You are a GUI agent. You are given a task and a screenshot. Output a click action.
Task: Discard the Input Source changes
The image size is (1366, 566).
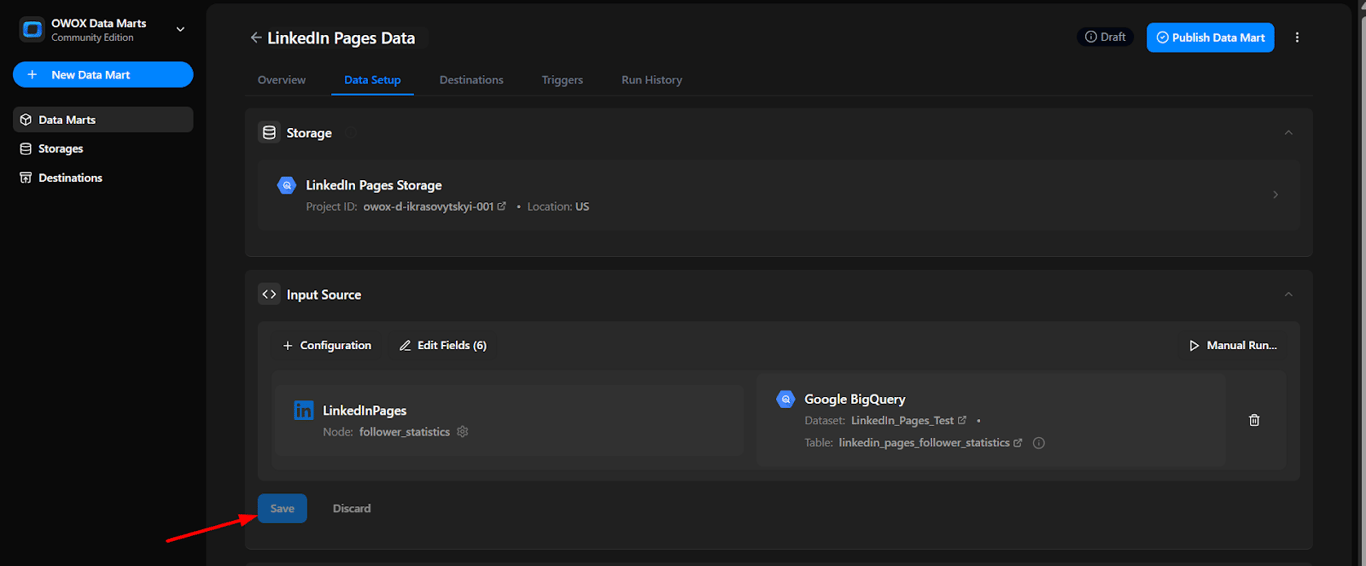352,509
